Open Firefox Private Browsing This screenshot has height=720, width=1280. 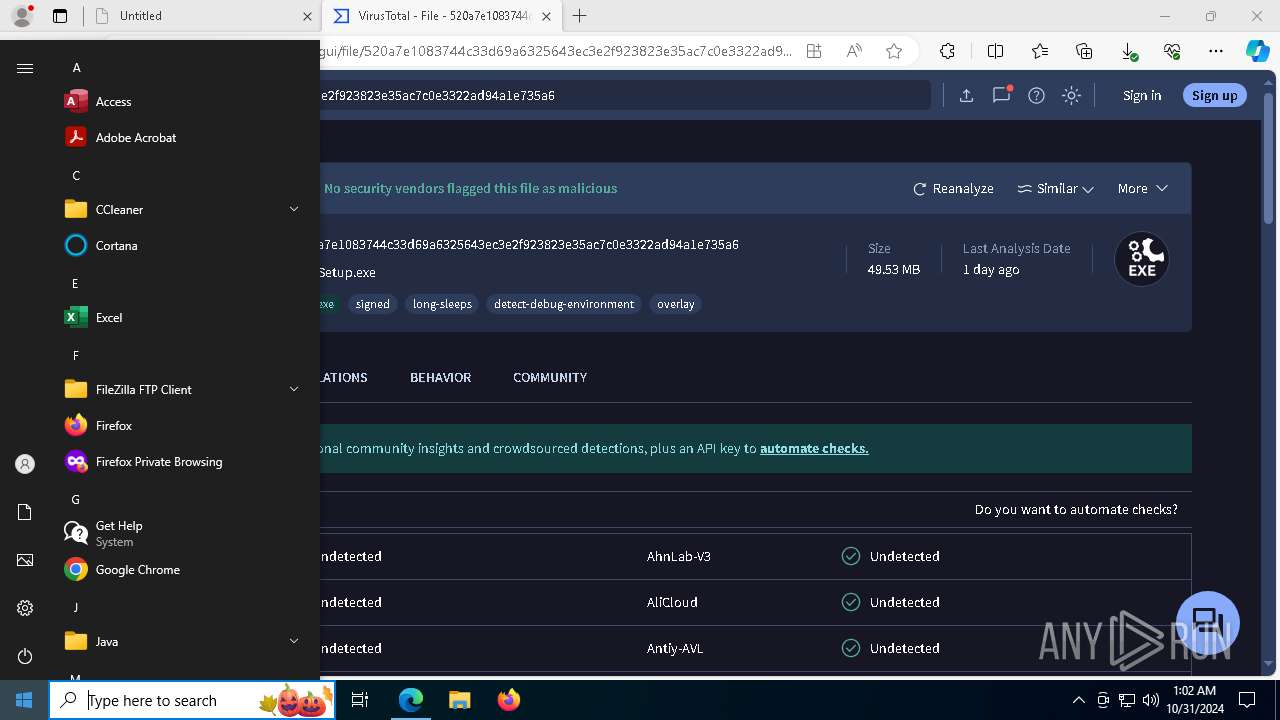[x=180, y=461]
